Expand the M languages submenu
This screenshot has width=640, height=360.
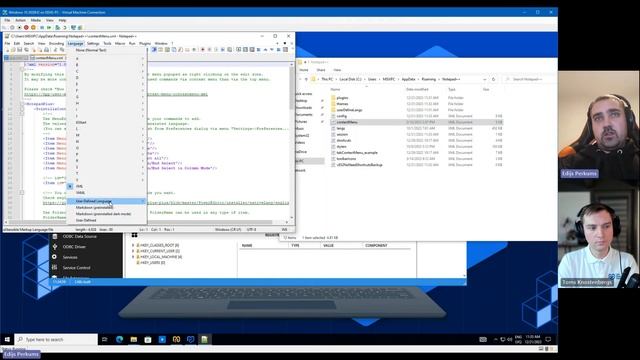[x=106, y=135]
